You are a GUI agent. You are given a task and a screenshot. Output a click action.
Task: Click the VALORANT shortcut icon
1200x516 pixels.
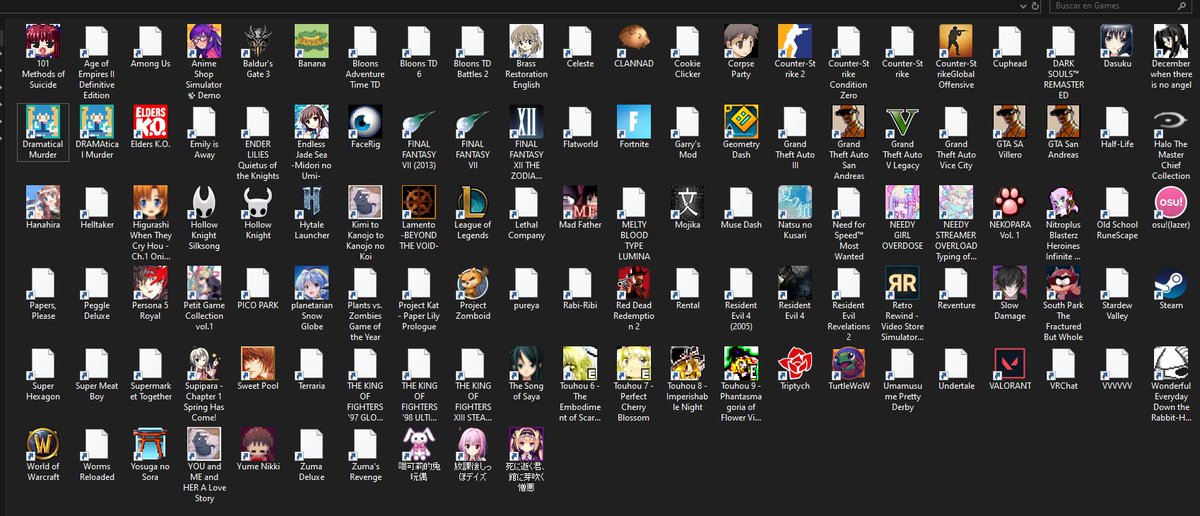click(x=1010, y=364)
